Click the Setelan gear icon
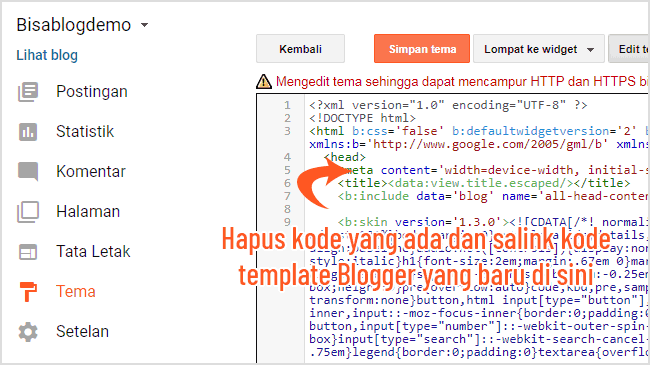 (28, 332)
